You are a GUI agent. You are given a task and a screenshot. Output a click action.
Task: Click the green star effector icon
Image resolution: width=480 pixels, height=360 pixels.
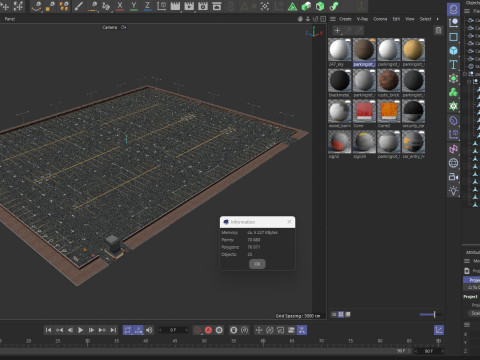point(453,107)
